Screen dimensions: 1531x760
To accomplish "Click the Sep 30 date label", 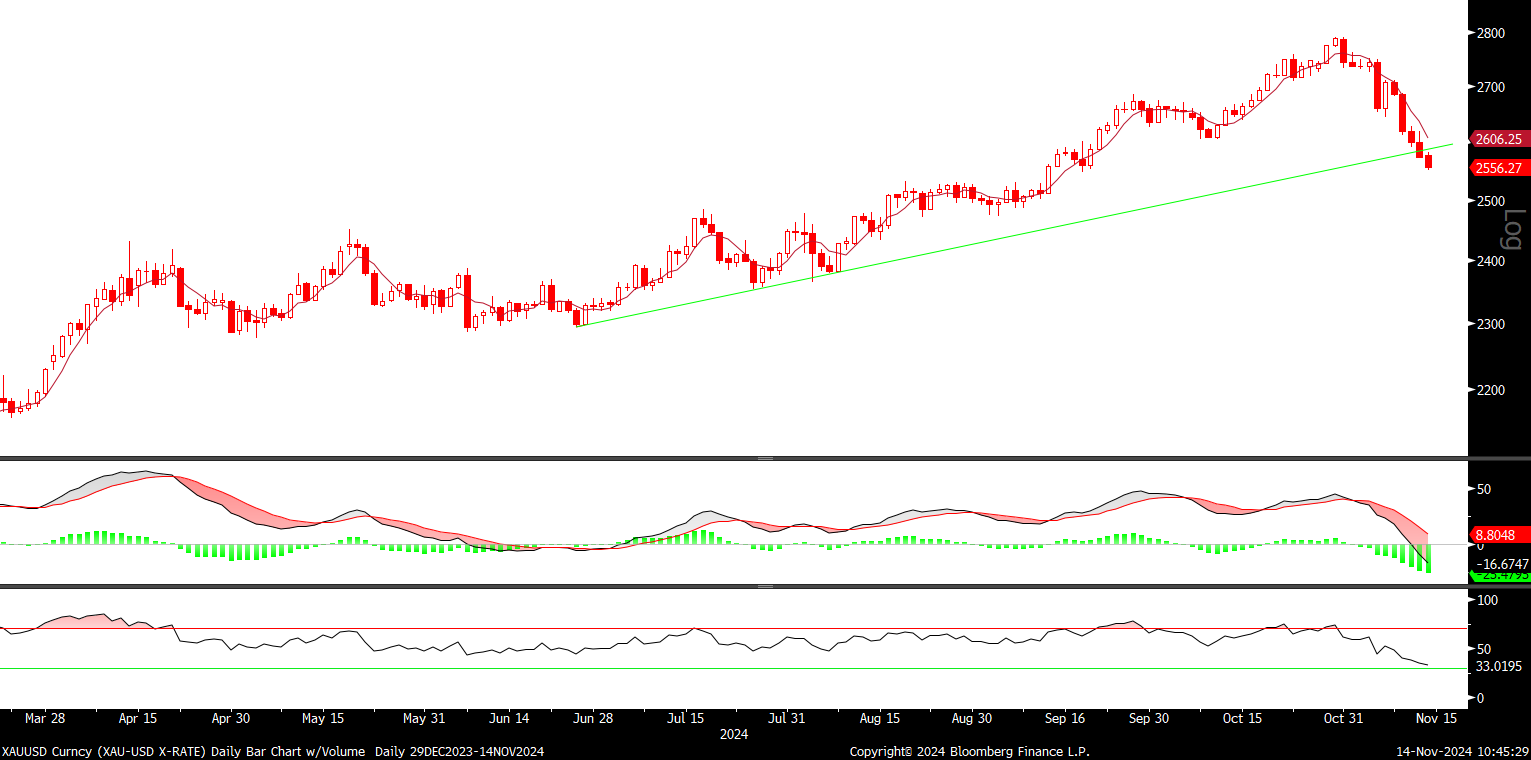I will click(1149, 719).
